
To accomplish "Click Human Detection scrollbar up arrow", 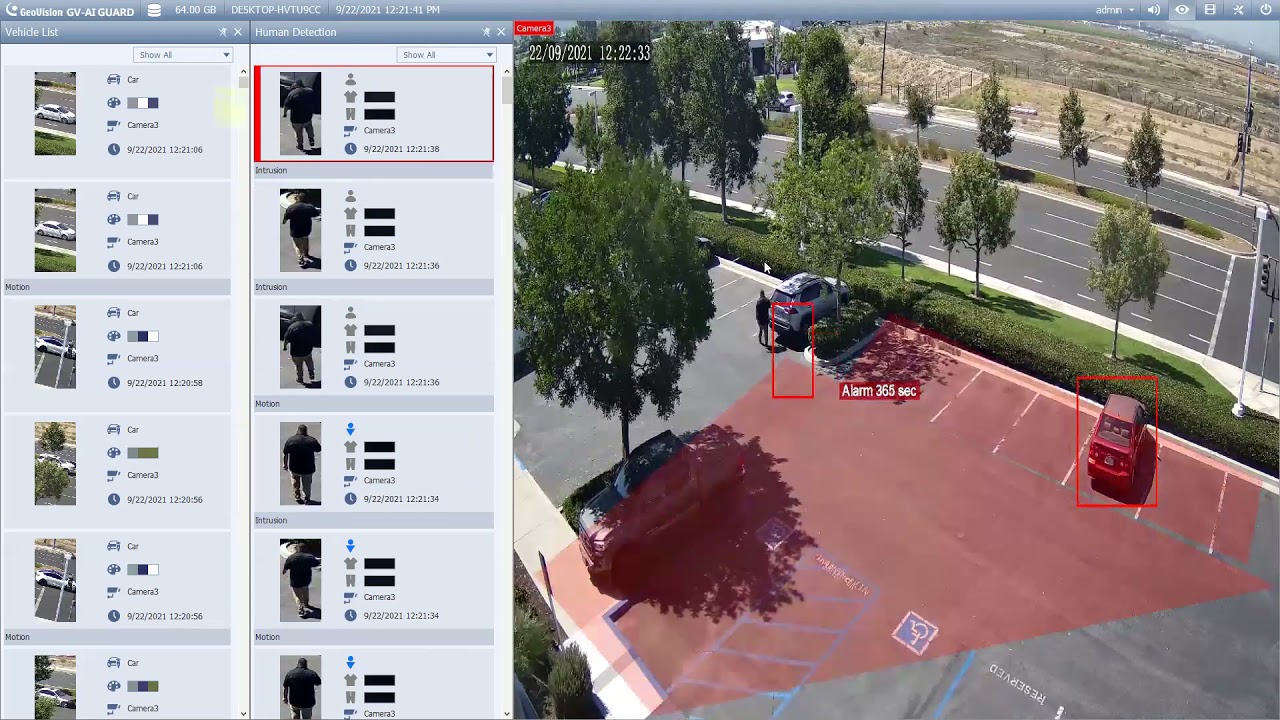I will pos(506,72).
